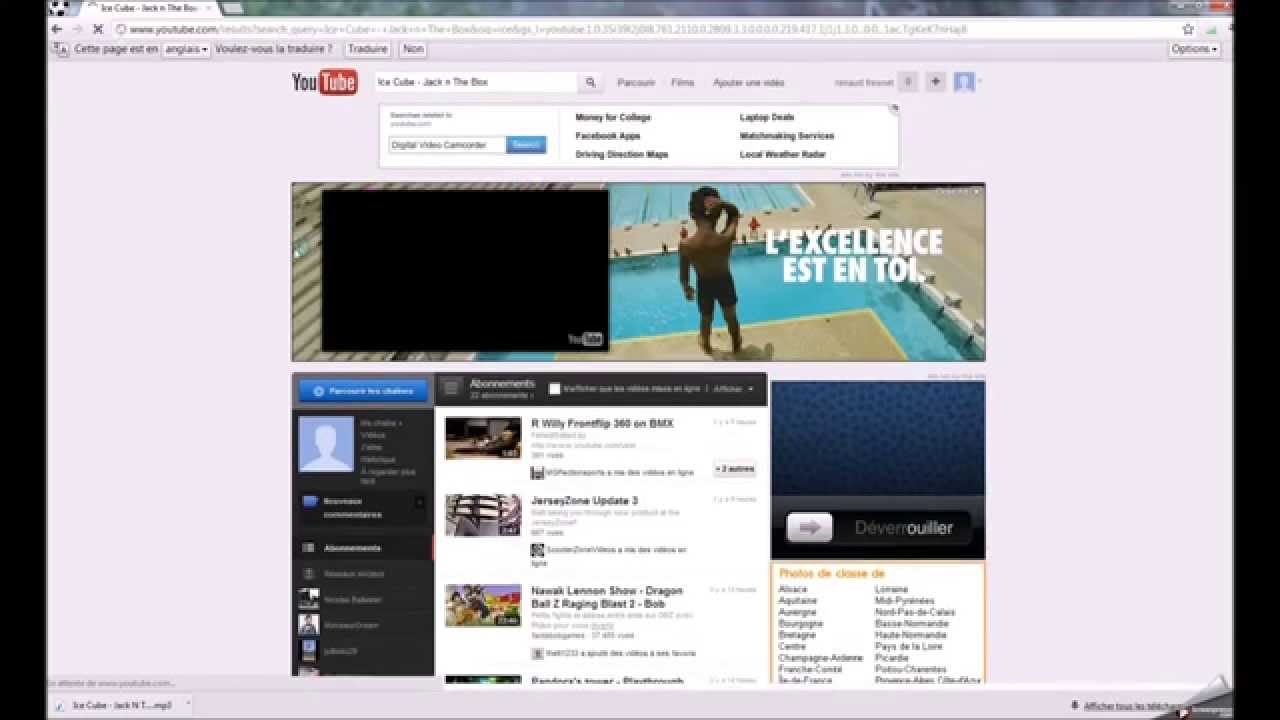
Task: Go back using the browser back arrow
Action: click(x=57, y=29)
